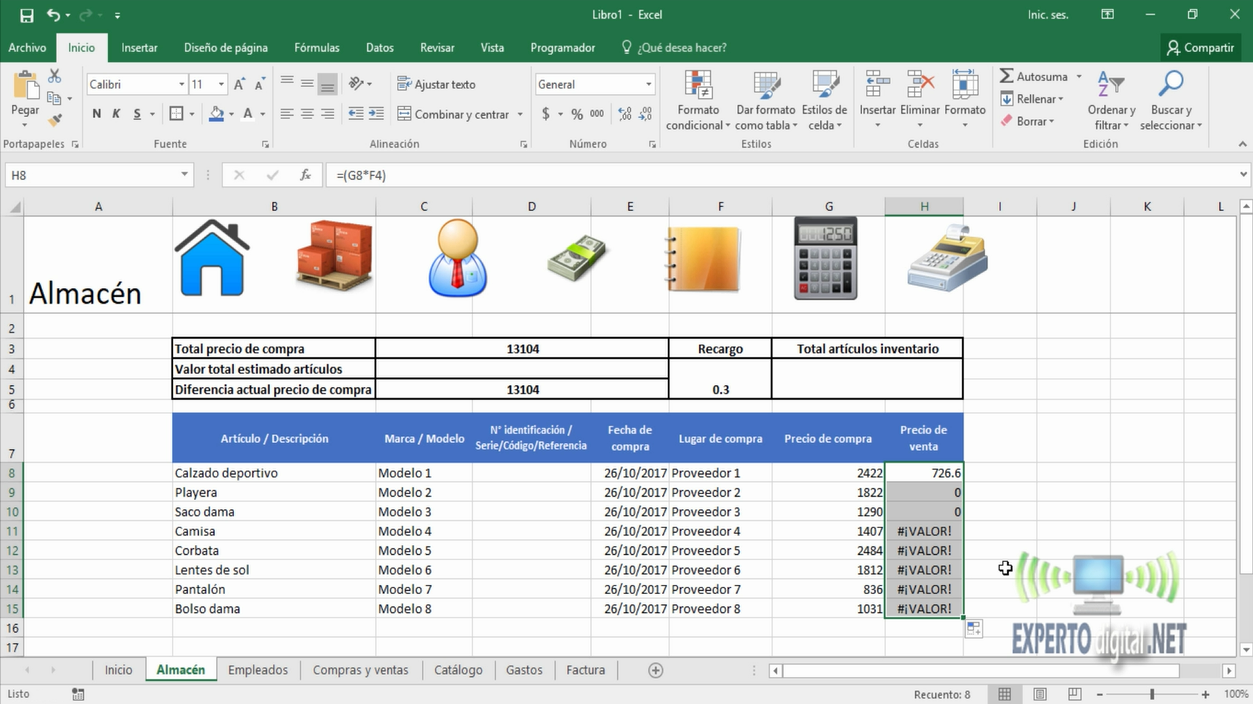Click the Autosuma sigma icon
Image resolution: width=1253 pixels, height=704 pixels.
click(1007, 76)
